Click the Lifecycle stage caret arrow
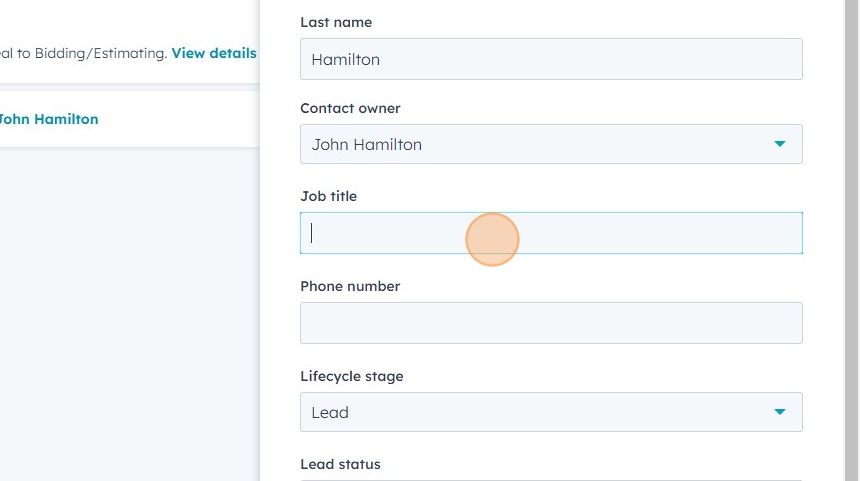Image resolution: width=860 pixels, height=481 pixels. [x=780, y=412]
